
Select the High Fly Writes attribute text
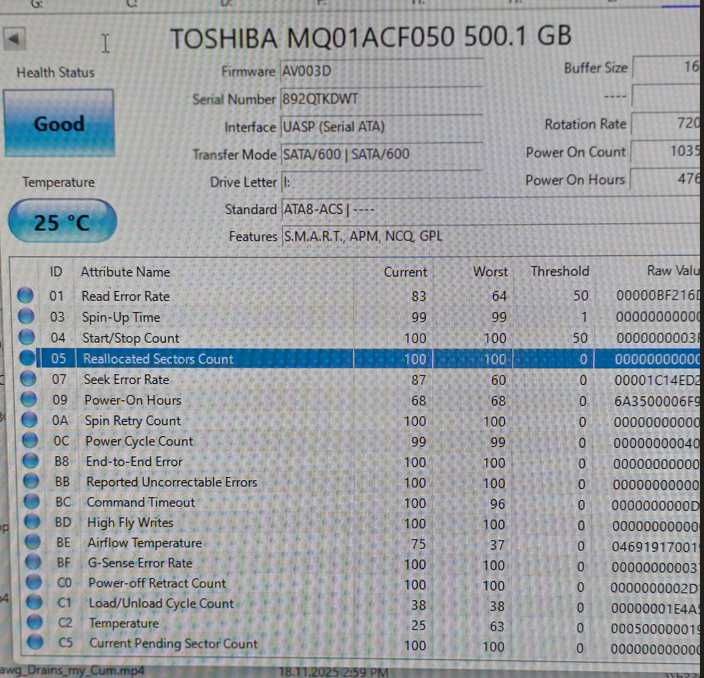coord(130,523)
